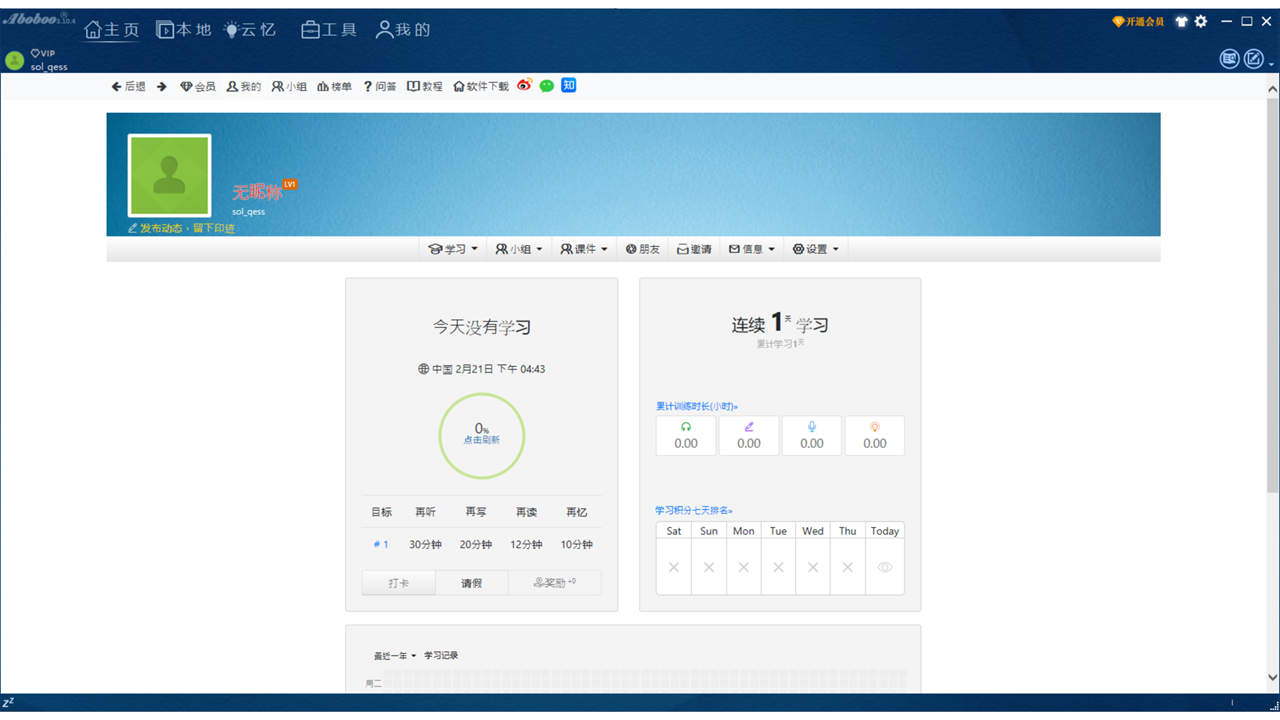This screenshot has width=1280, height=720.
Task: Click the eye icon under Today
Action: (884, 567)
